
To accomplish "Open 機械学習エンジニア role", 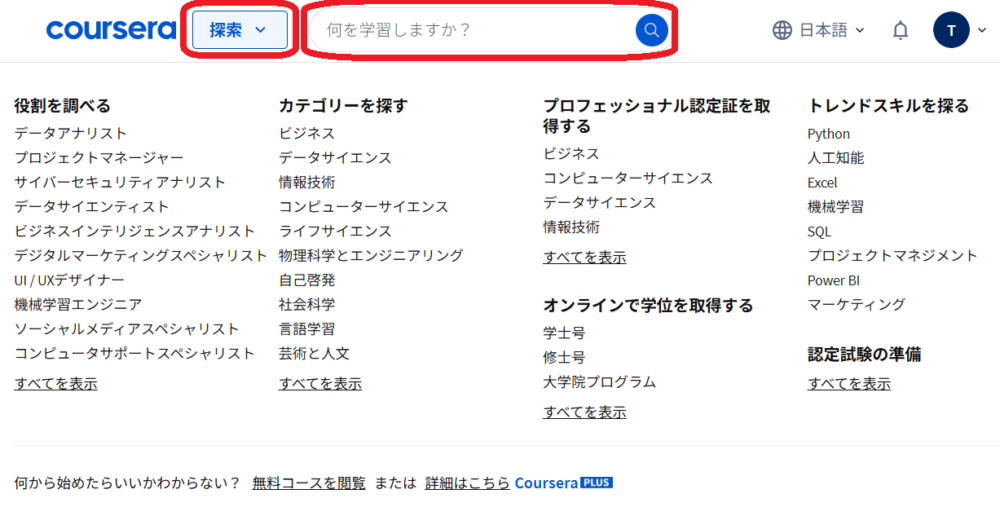I will point(78,304).
